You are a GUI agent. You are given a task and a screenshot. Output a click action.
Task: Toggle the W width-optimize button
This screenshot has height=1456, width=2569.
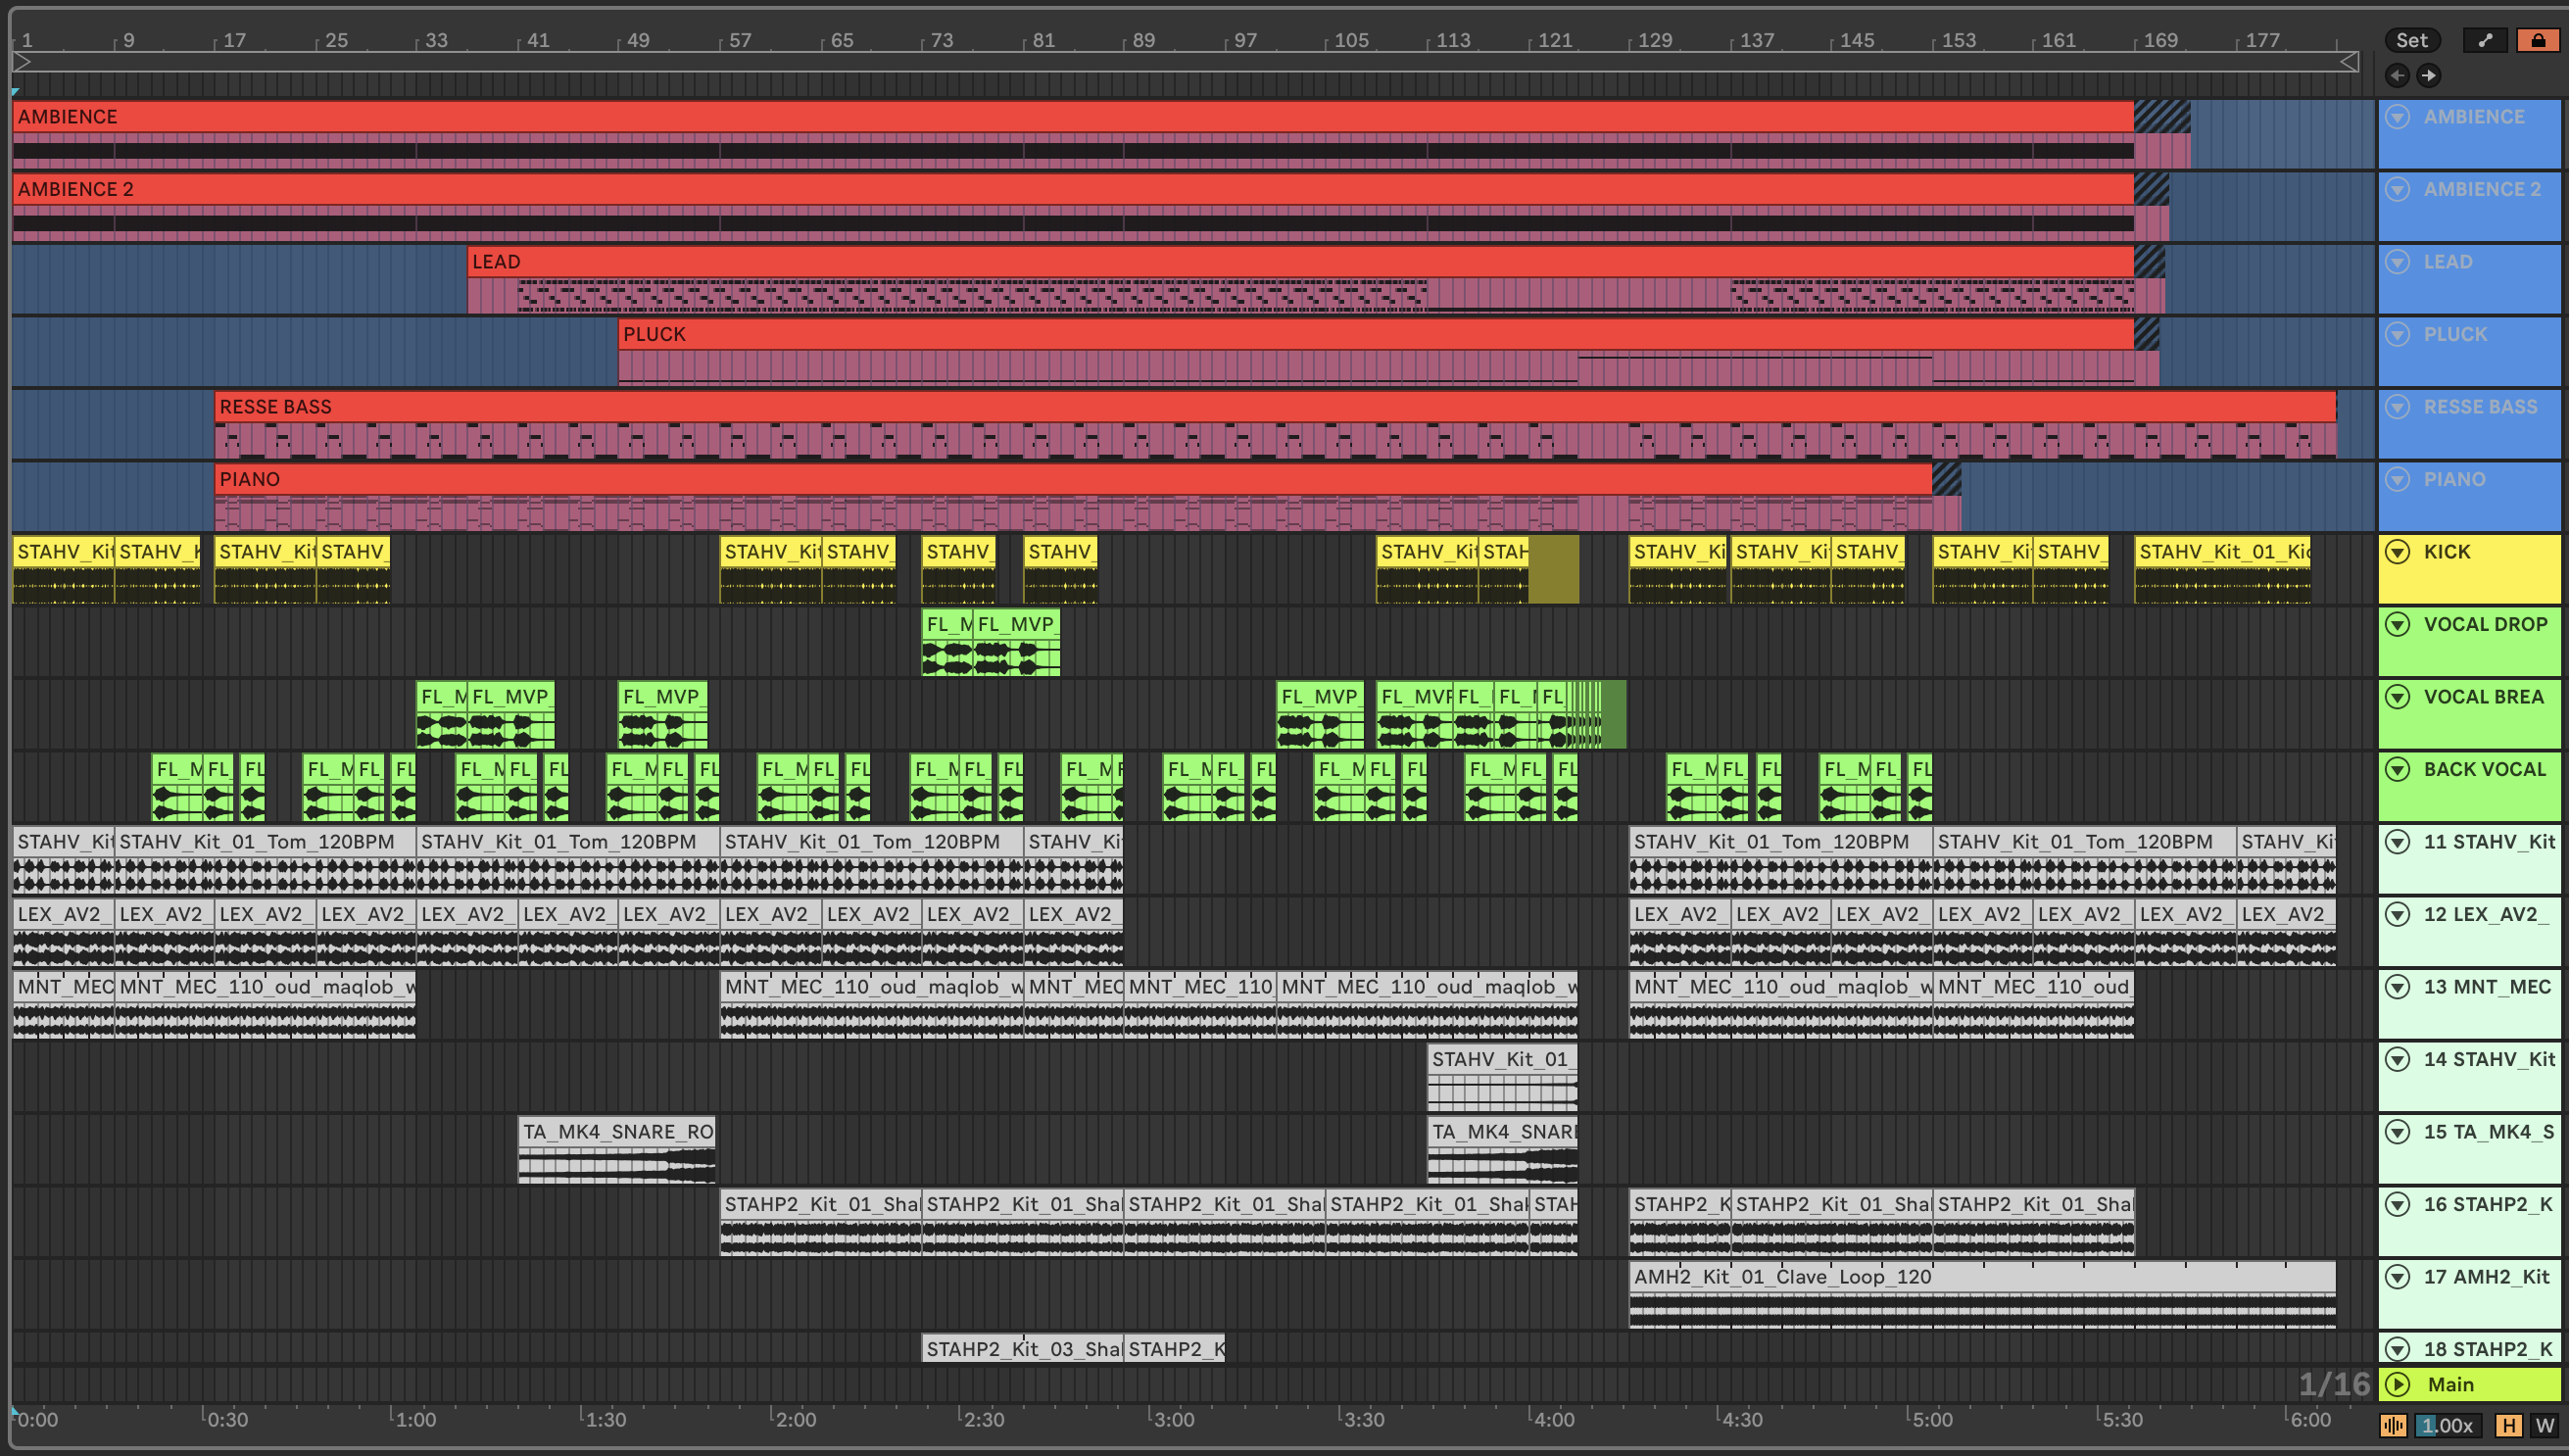[2544, 1425]
